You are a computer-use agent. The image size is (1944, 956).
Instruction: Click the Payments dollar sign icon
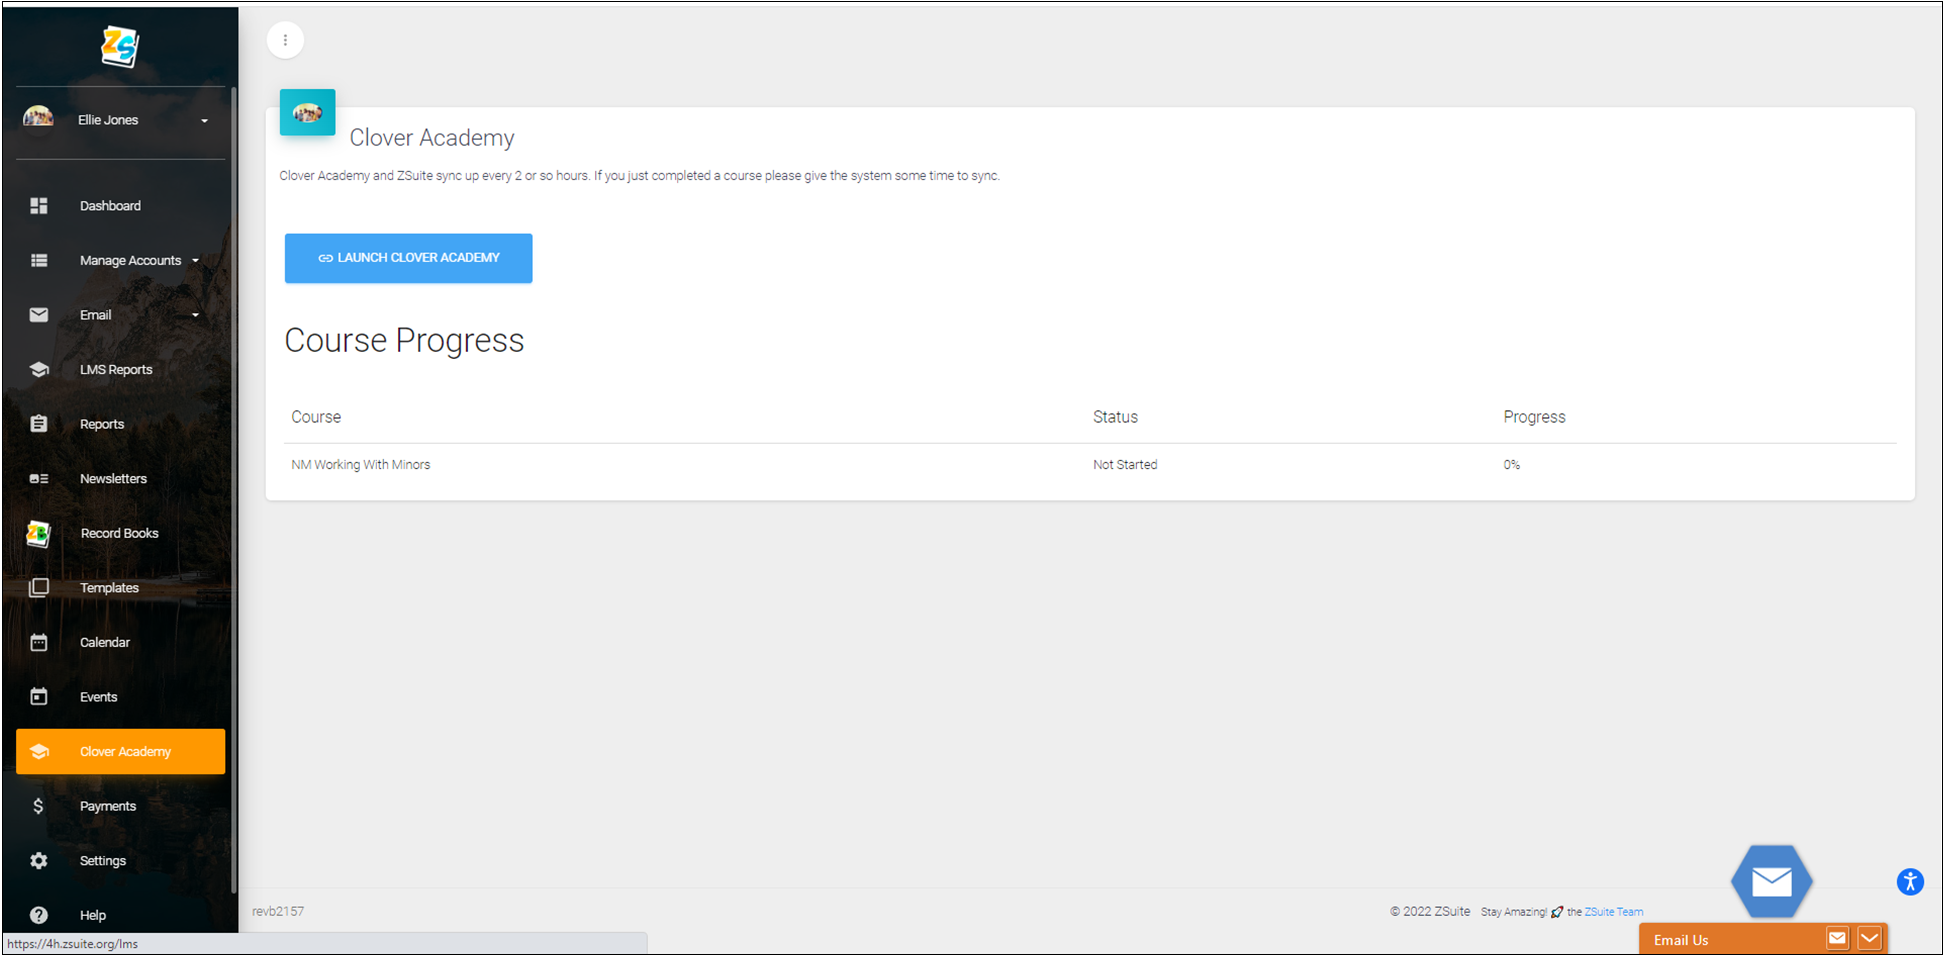point(39,806)
